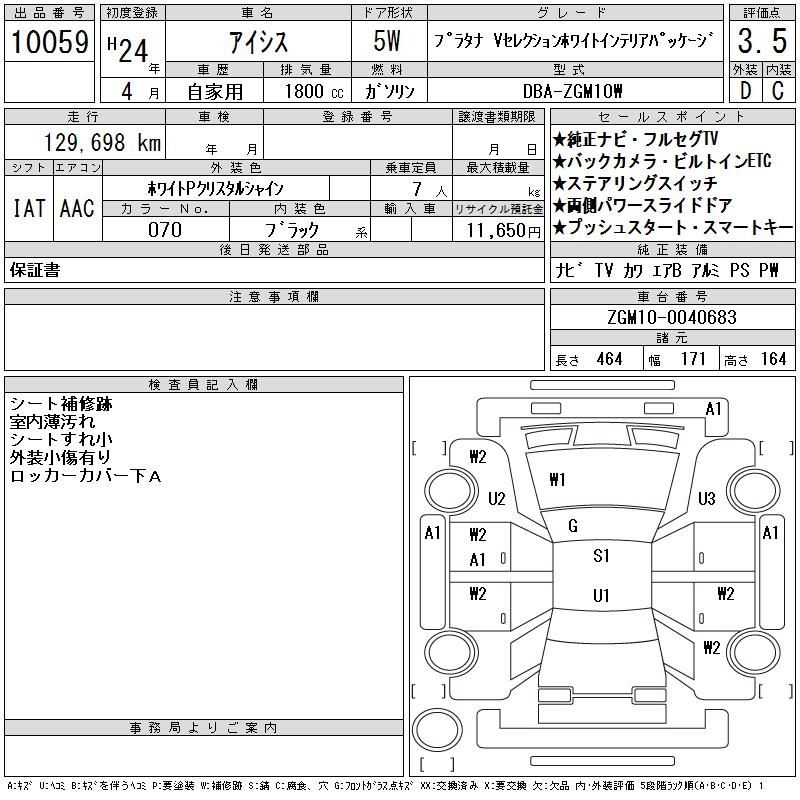Click the 純正装備 header
The width and height of the screenshot is (800, 800).
tap(672, 249)
